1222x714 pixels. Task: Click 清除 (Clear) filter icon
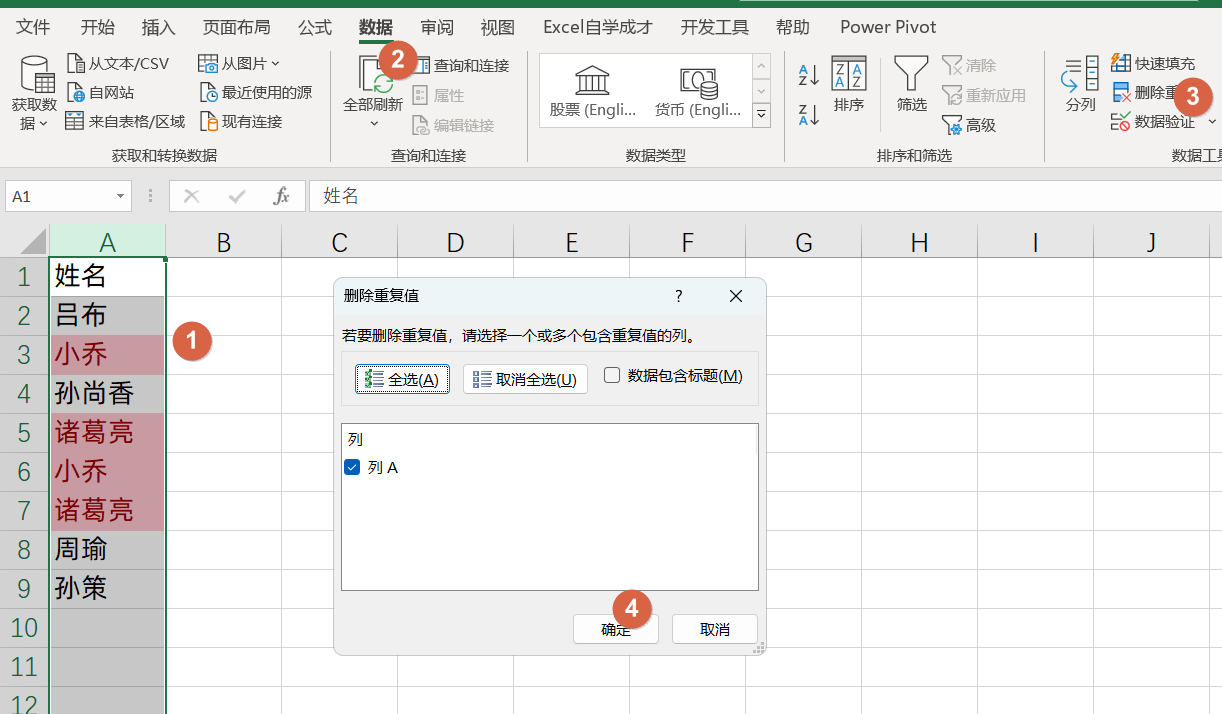tap(952, 66)
